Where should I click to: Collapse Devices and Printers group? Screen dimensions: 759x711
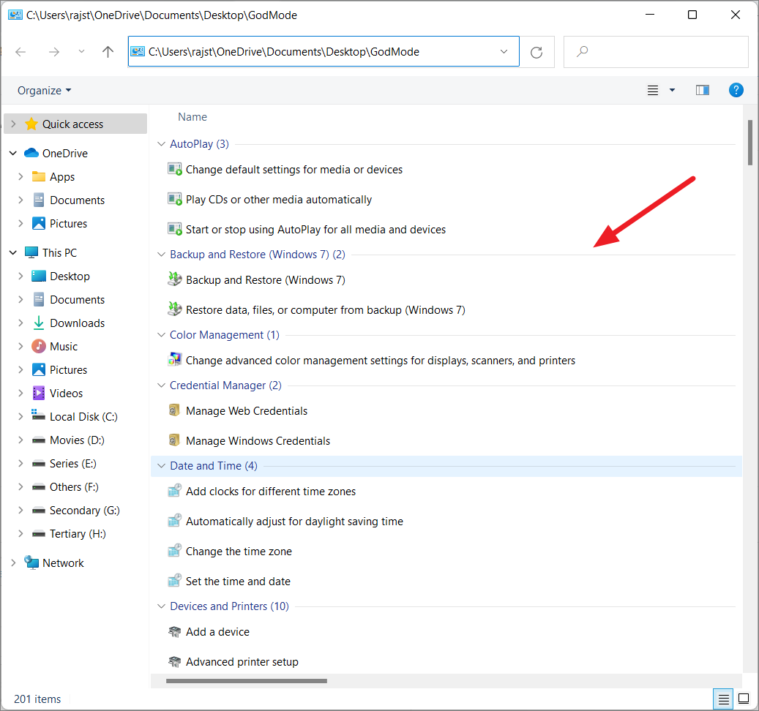[x=161, y=606]
